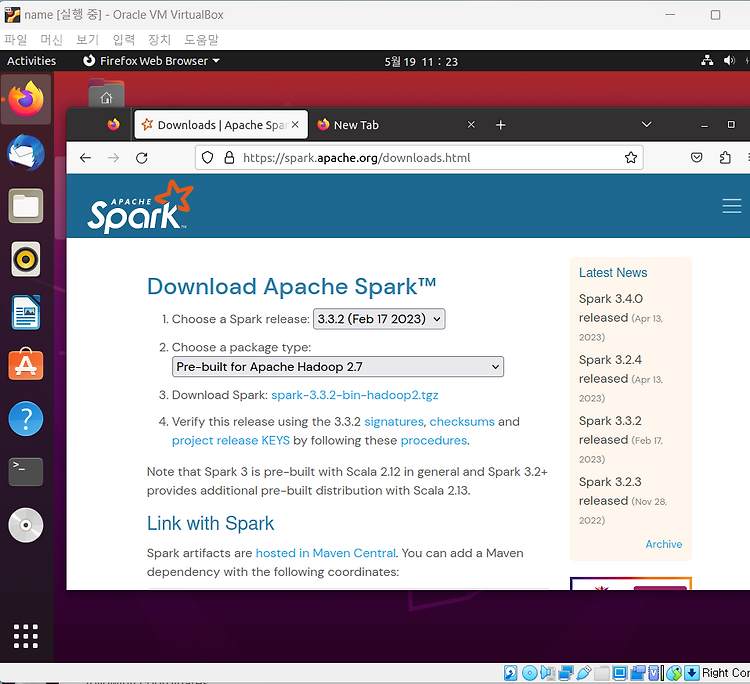
Task: Open VirtualBox 파일 menu
Action: [x=15, y=40]
